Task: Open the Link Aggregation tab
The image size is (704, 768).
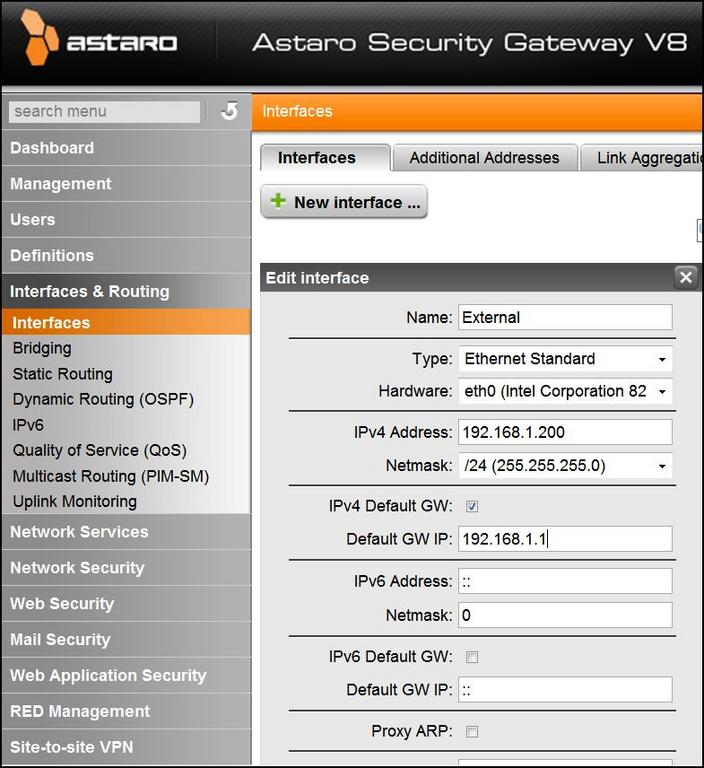Action: [x=644, y=158]
